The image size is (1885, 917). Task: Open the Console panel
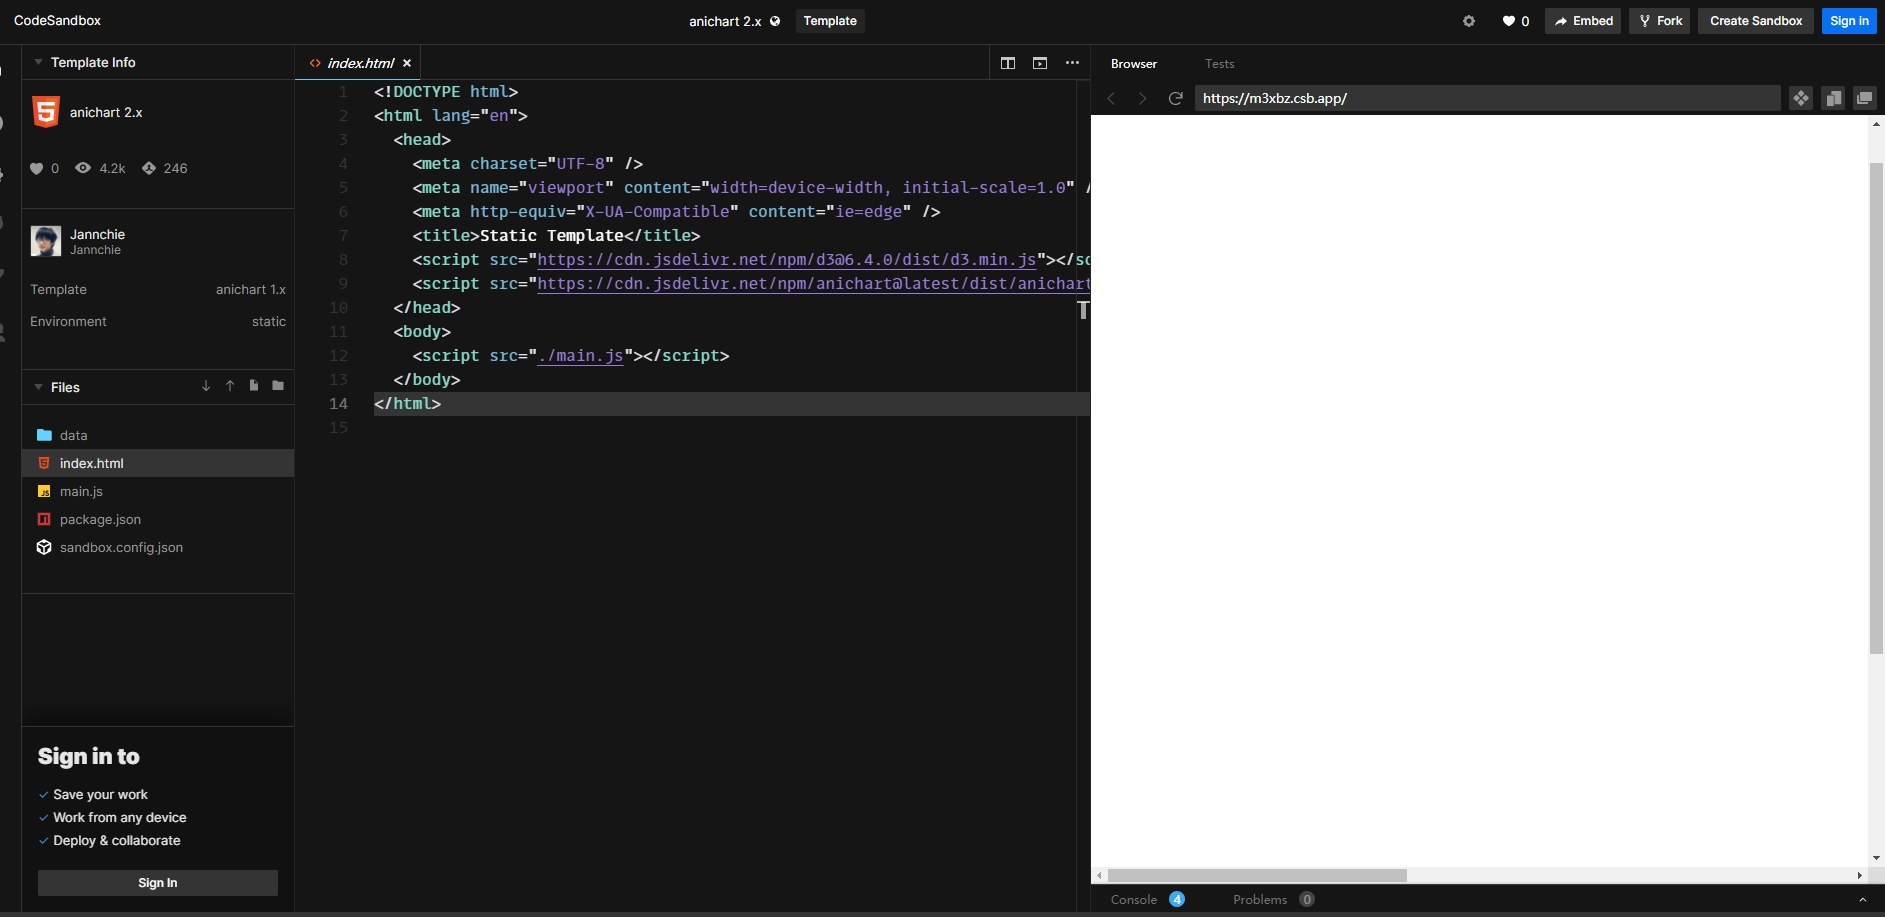pyautogui.click(x=1133, y=899)
